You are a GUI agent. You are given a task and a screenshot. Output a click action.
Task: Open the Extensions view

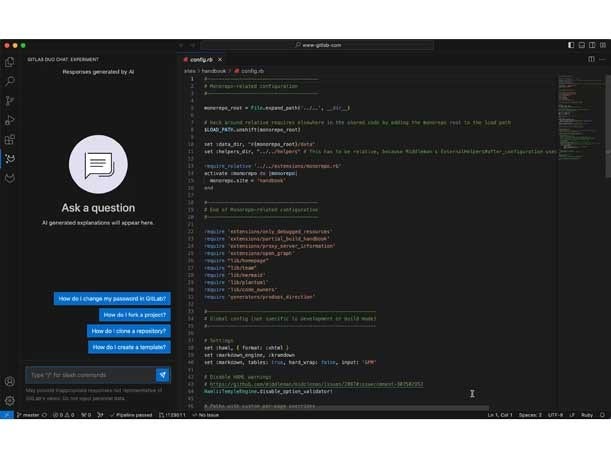[x=10, y=139]
